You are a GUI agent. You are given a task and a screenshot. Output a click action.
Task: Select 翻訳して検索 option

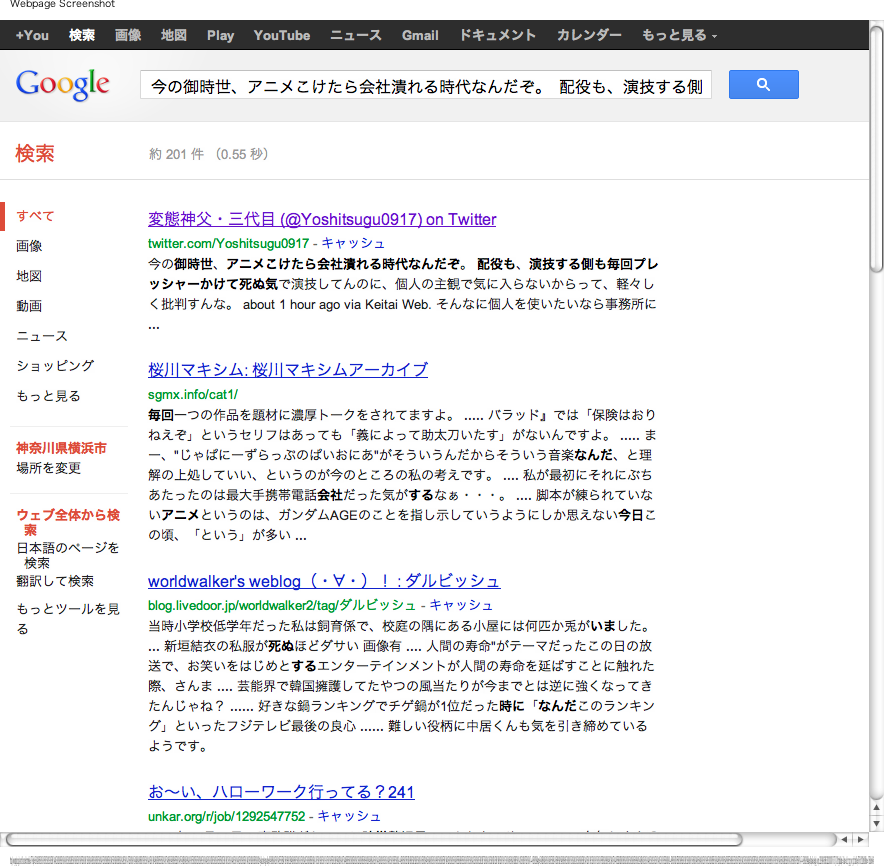pyautogui.click(x=55, y=581)
